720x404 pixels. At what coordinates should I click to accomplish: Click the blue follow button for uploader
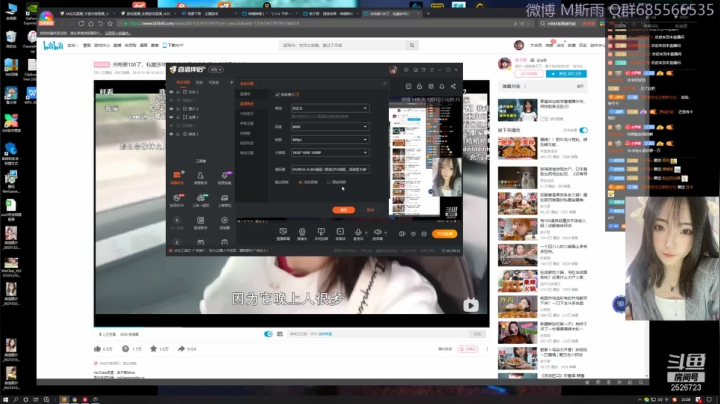[566, 73]
